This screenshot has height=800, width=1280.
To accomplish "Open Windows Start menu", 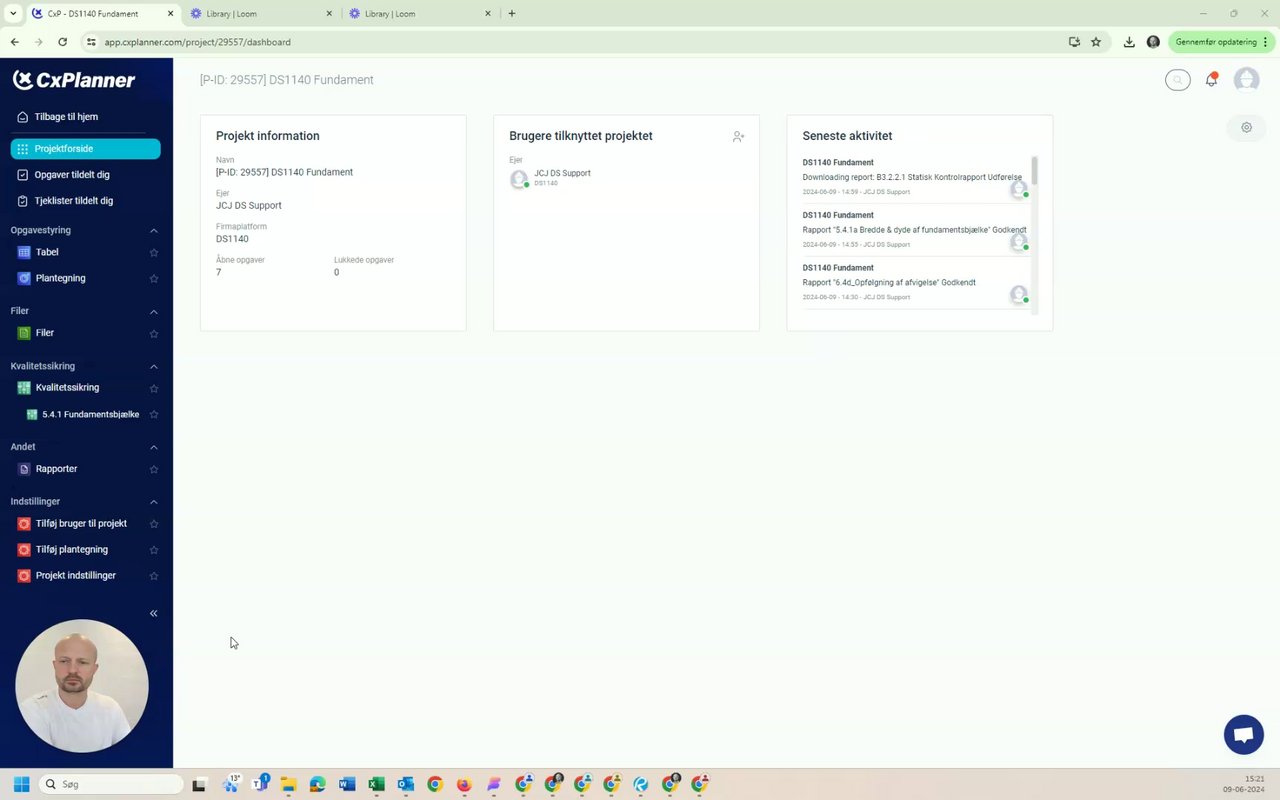I will pyautogui.click(x=21, y=784).
